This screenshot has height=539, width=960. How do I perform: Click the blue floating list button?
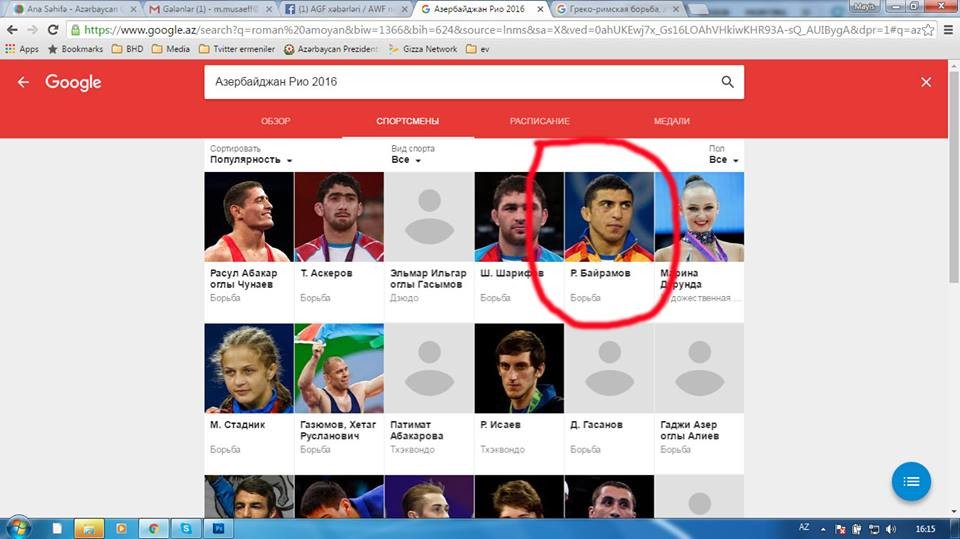(911, 481)
